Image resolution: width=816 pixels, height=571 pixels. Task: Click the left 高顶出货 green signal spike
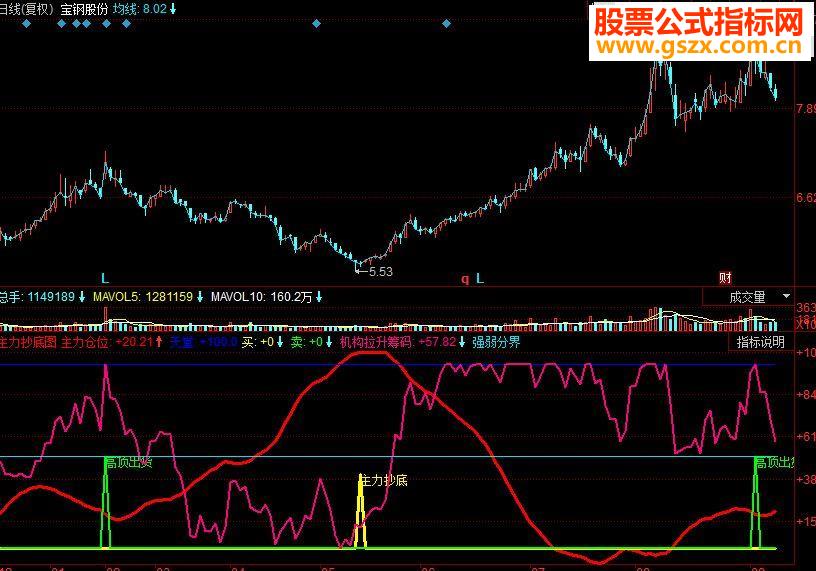[106, 503]
